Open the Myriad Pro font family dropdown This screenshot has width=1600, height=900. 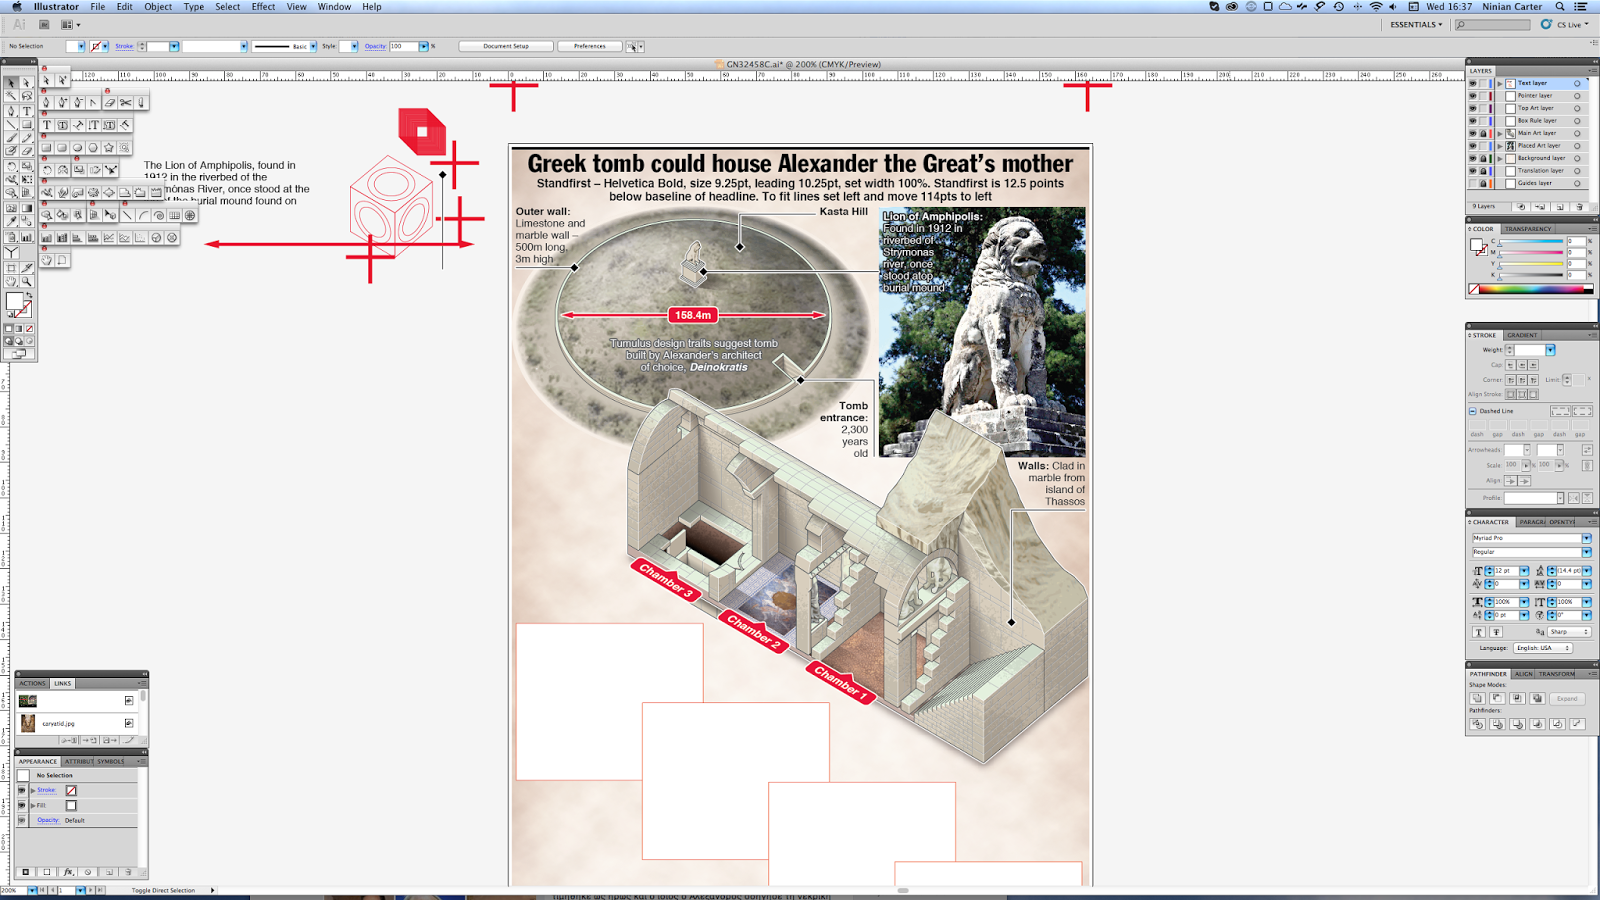[x=1586, y=538]
